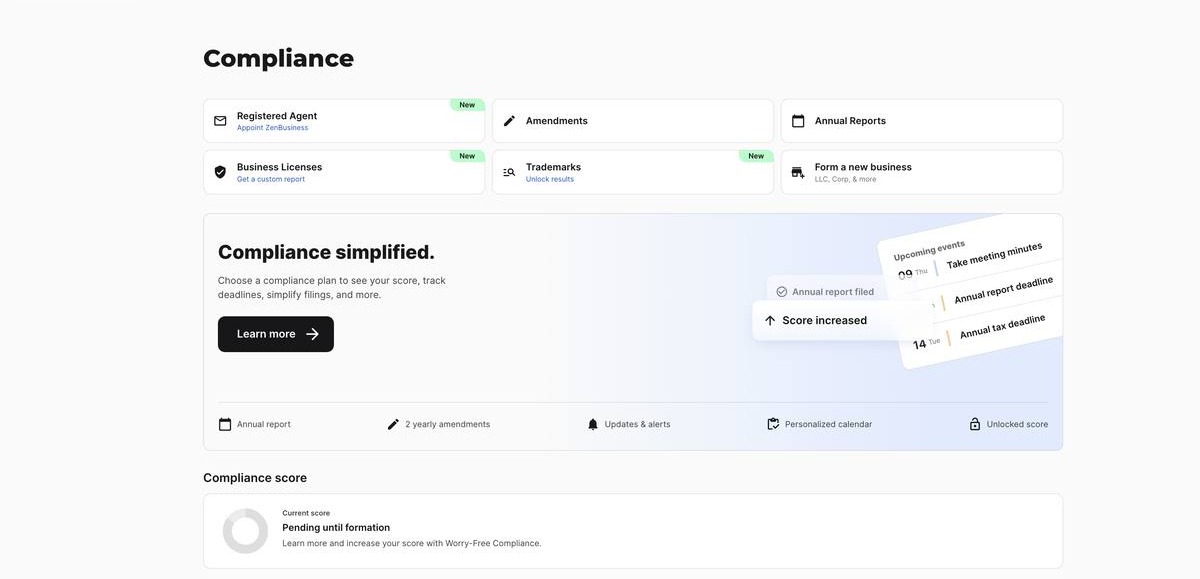Open the Registered Agent card
This screenshot has width=1200, height=579.
(x=344, y=121)
